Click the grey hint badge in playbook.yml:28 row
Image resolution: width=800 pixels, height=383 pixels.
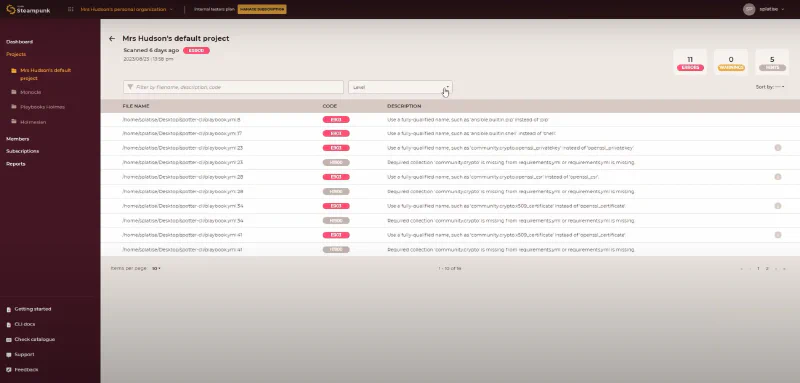click(336, 191)
